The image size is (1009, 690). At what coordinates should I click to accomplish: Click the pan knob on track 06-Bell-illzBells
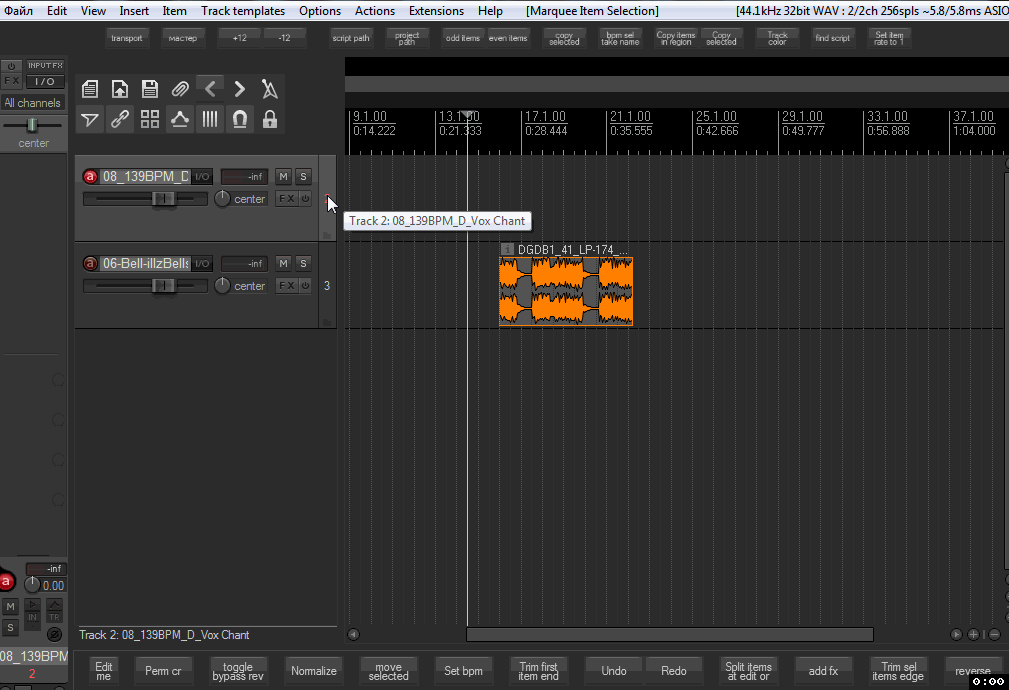coord(222,285)
